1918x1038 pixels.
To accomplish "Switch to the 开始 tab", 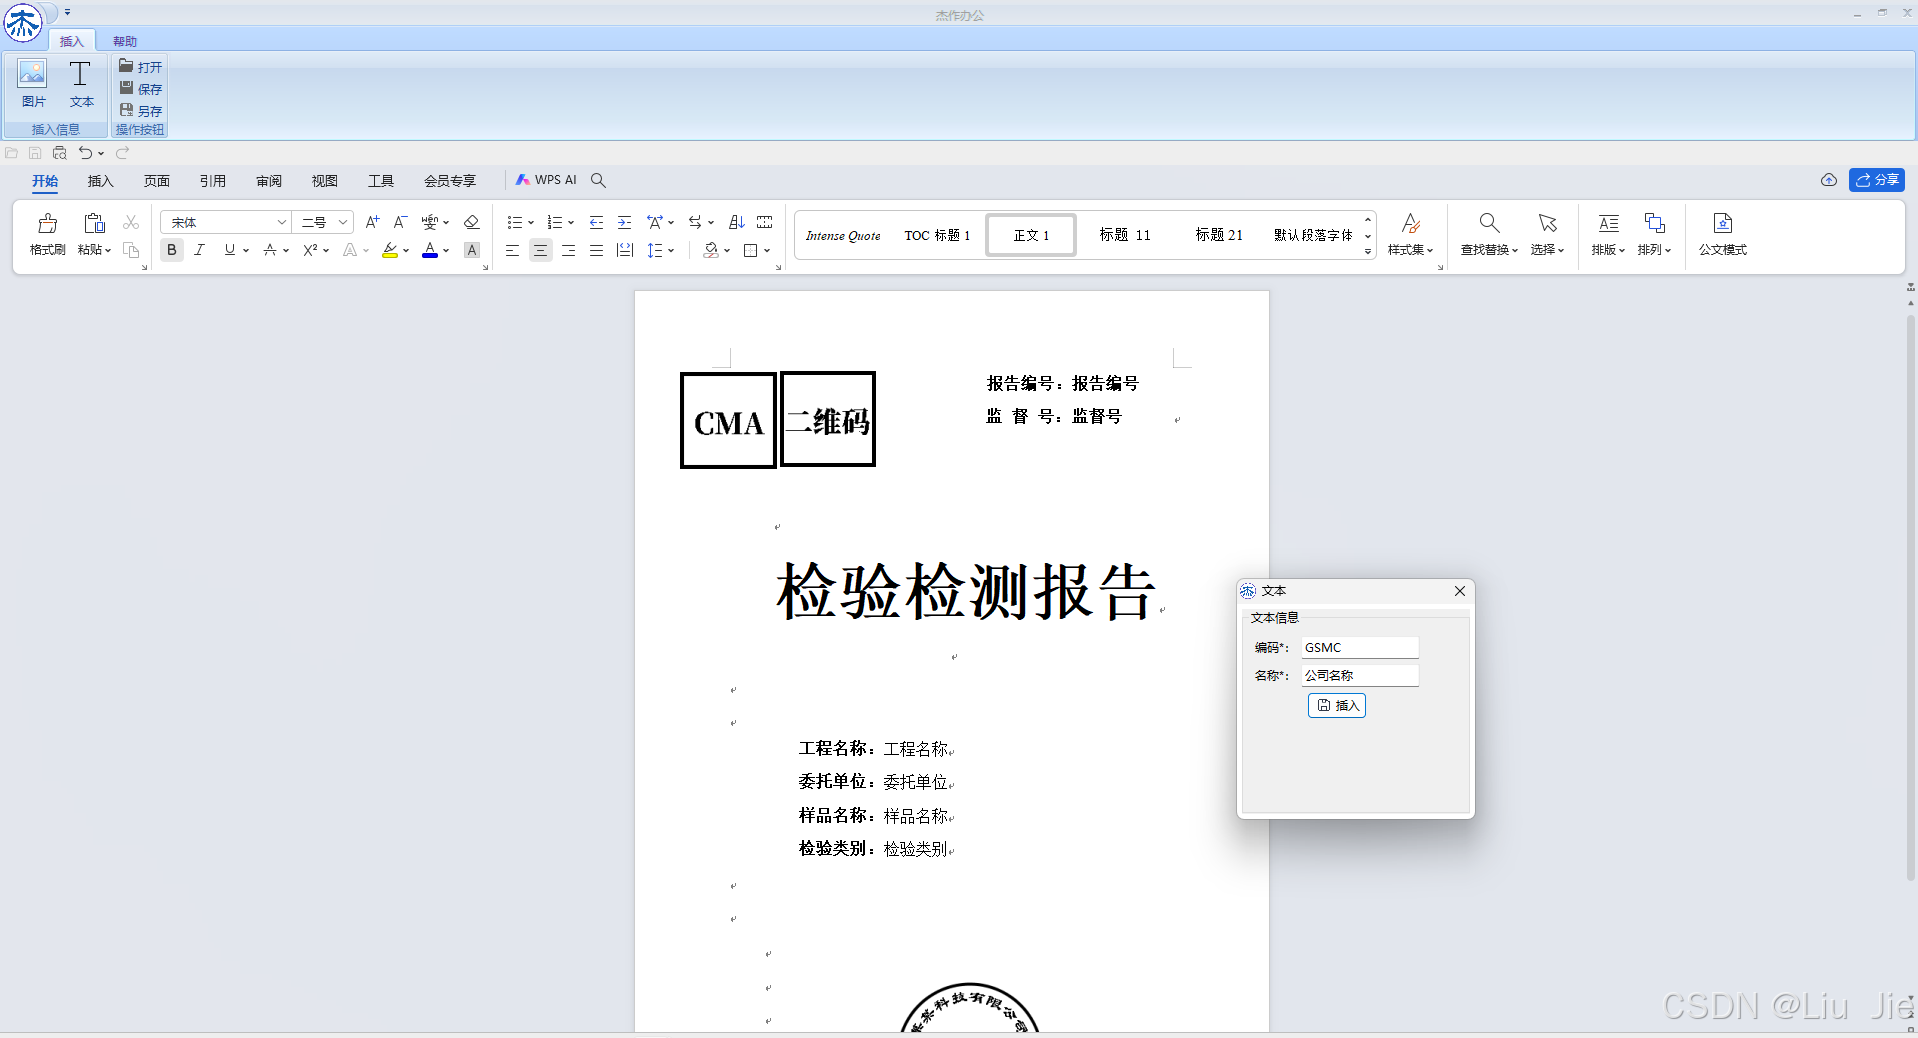I will tap(45, 181).
